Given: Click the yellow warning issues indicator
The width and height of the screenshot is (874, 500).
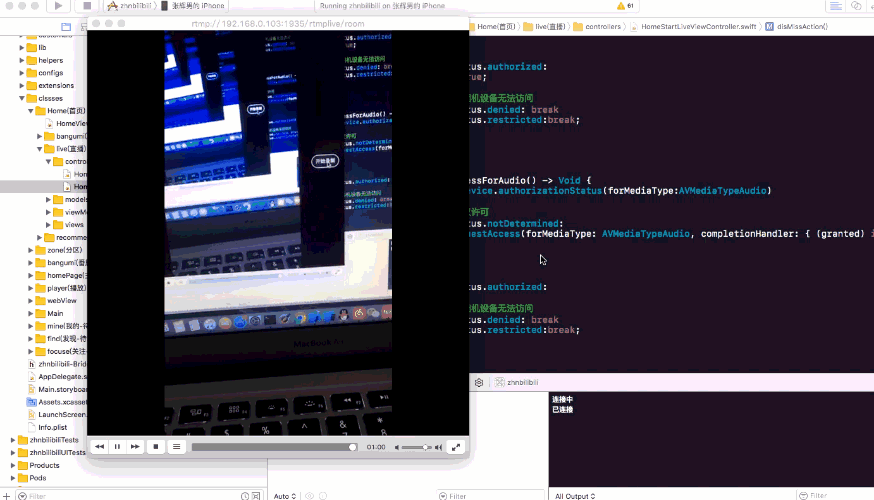Looking at the screenshot, I should [625, 6].
